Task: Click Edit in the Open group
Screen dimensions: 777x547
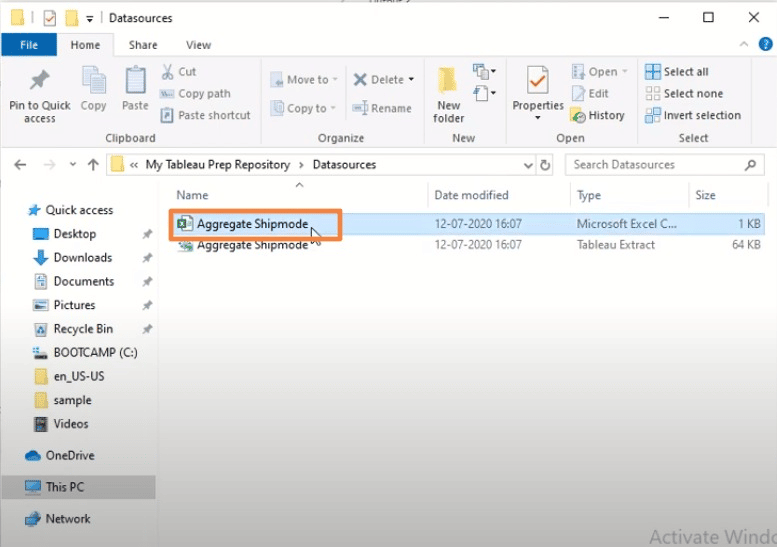Action: coord(590,94)
